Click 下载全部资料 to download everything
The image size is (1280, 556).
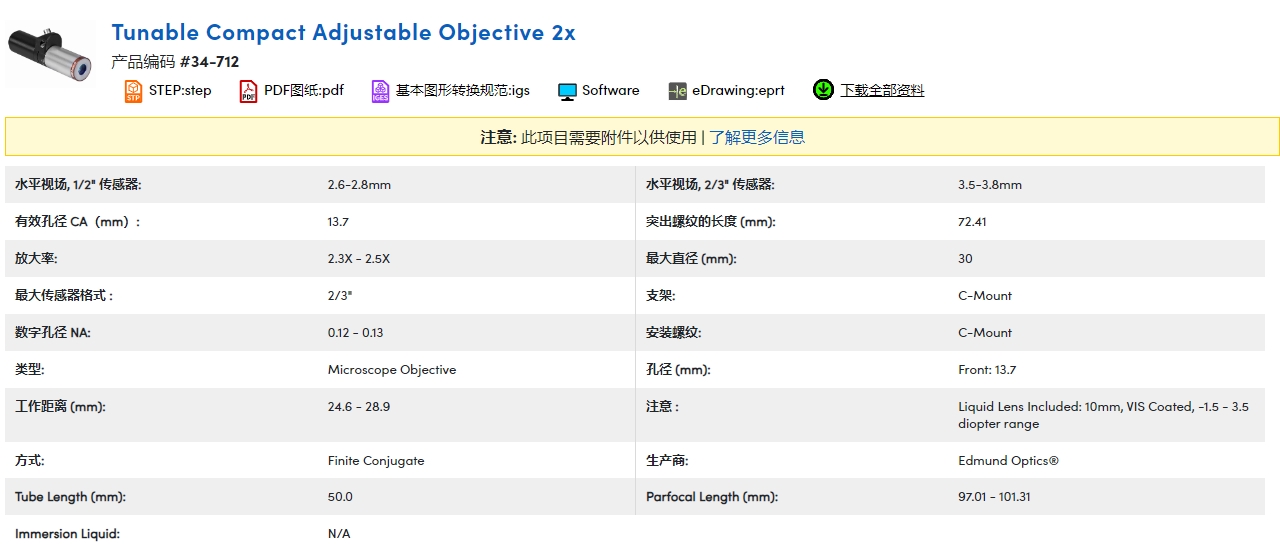pos(882,90)
